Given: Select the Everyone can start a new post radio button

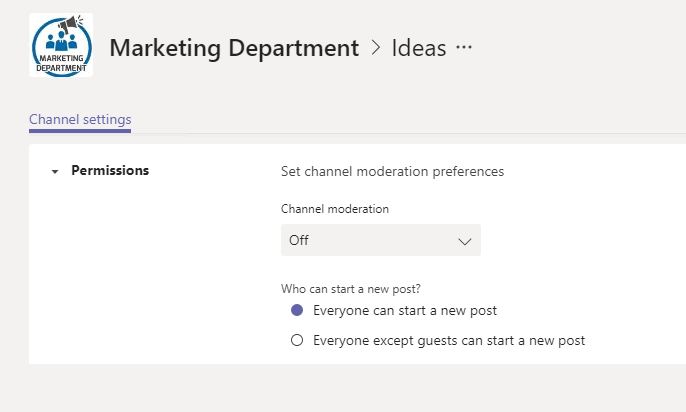Looking at the screenshot, I should pos(296,310).
